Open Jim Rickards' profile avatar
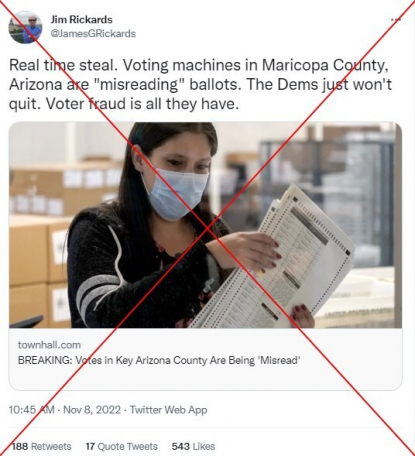This screenshot has height=456, width=415. [25, 27]
